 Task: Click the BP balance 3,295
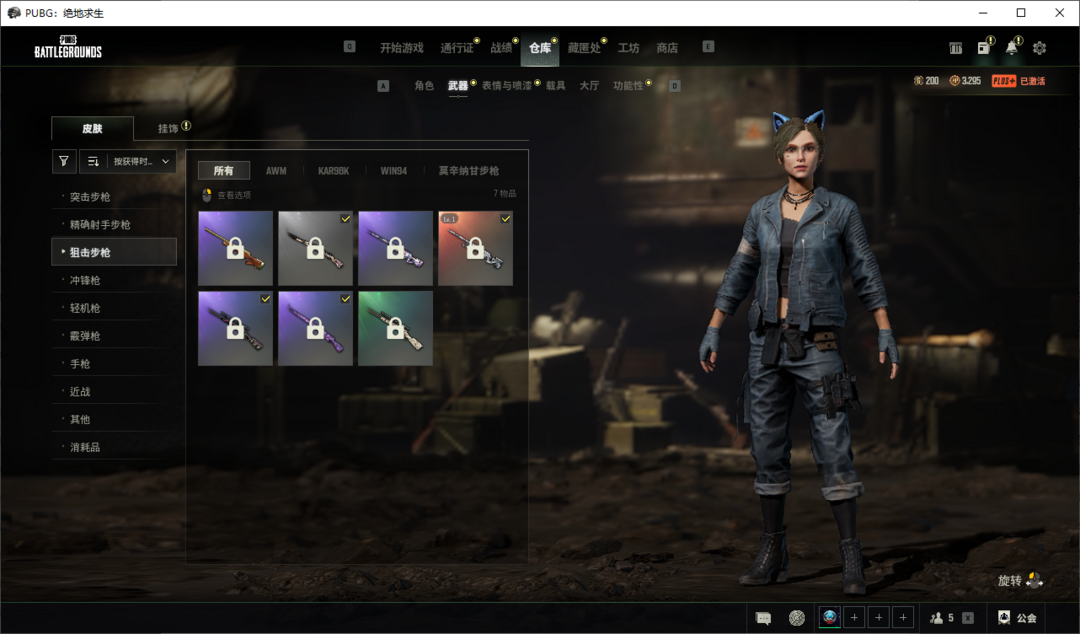[965, 81]
